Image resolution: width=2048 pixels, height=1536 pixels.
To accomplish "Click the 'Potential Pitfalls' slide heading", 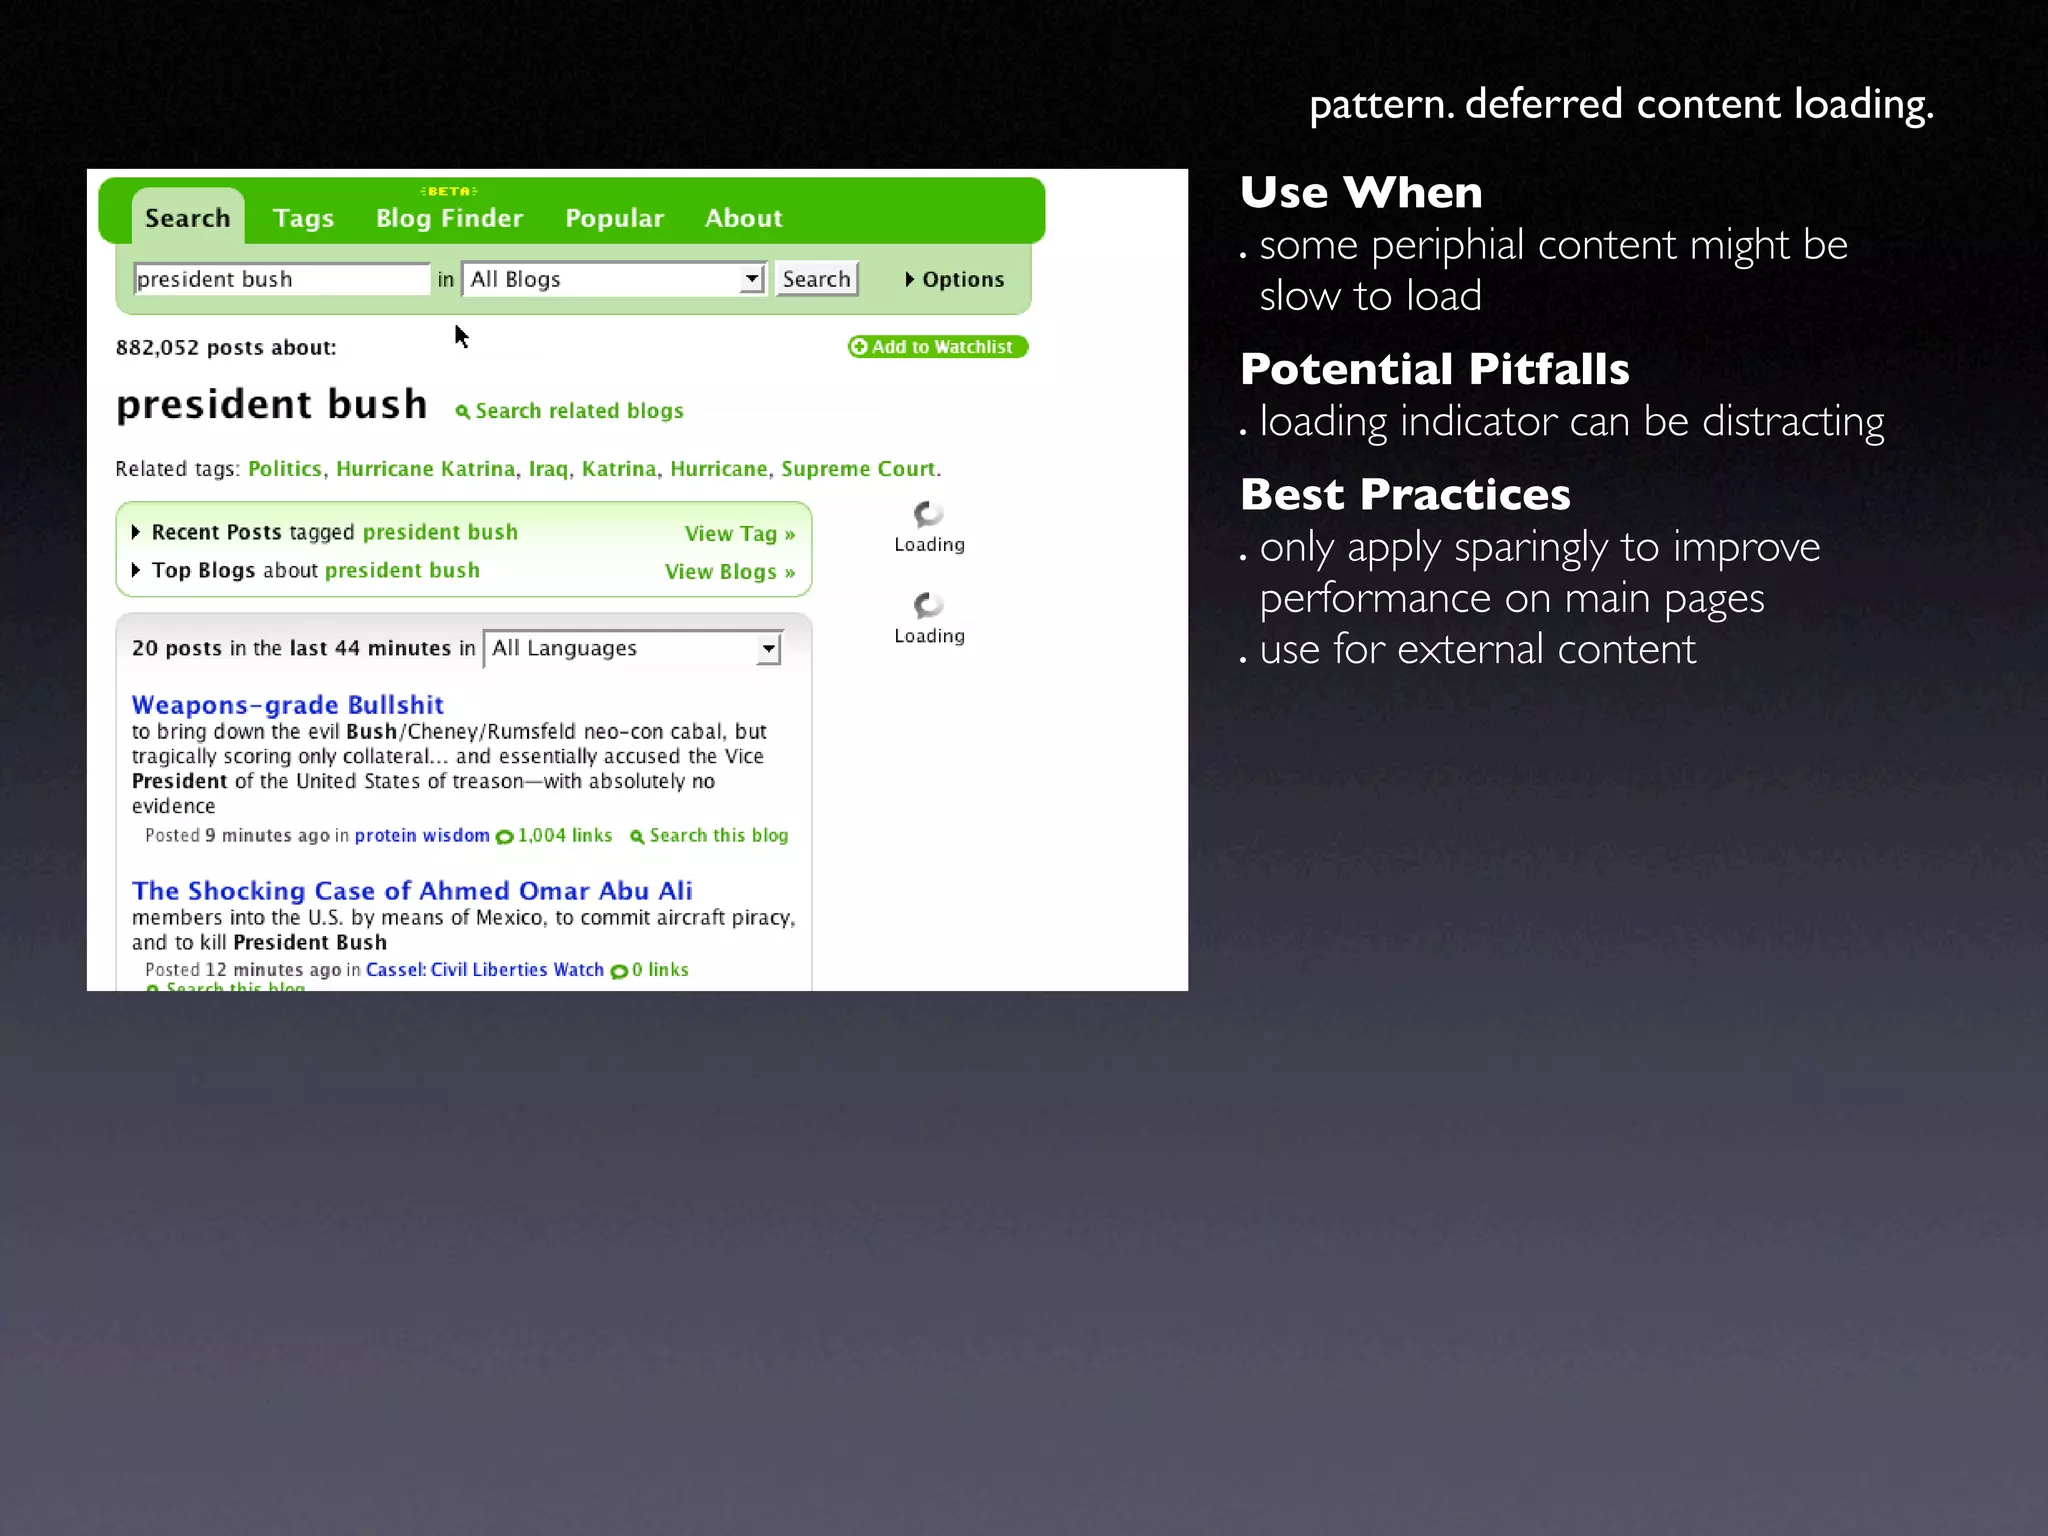I will coord(1435,369).
